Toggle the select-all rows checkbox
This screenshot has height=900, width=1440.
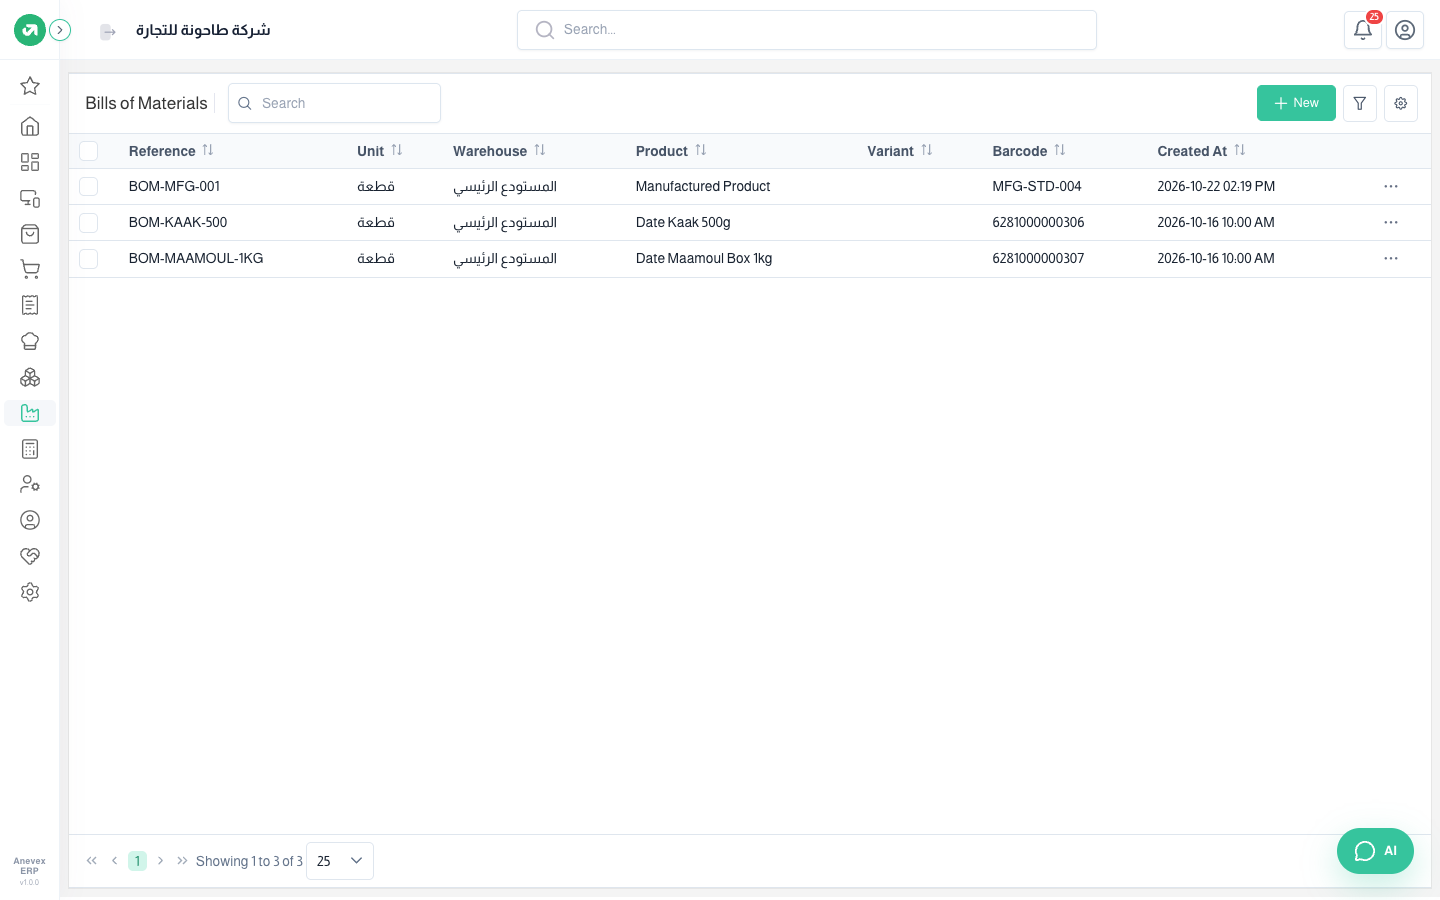89,151
